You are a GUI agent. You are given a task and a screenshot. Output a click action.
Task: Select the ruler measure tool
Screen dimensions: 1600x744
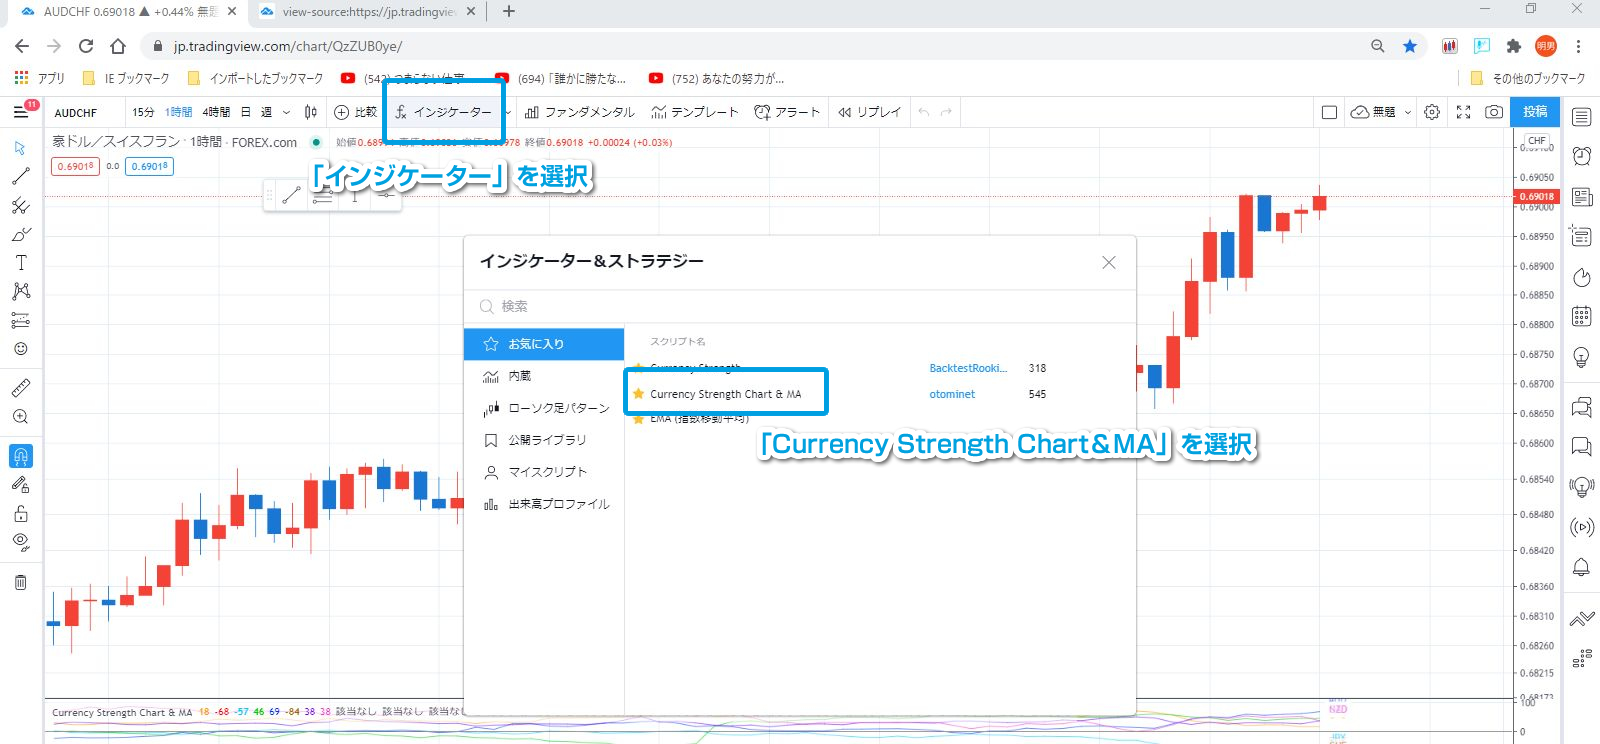click(x=20, y=387)
